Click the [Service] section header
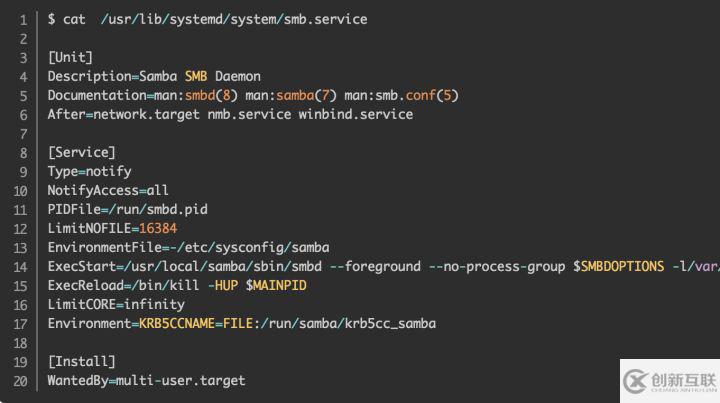 click(x=82, y=152)
